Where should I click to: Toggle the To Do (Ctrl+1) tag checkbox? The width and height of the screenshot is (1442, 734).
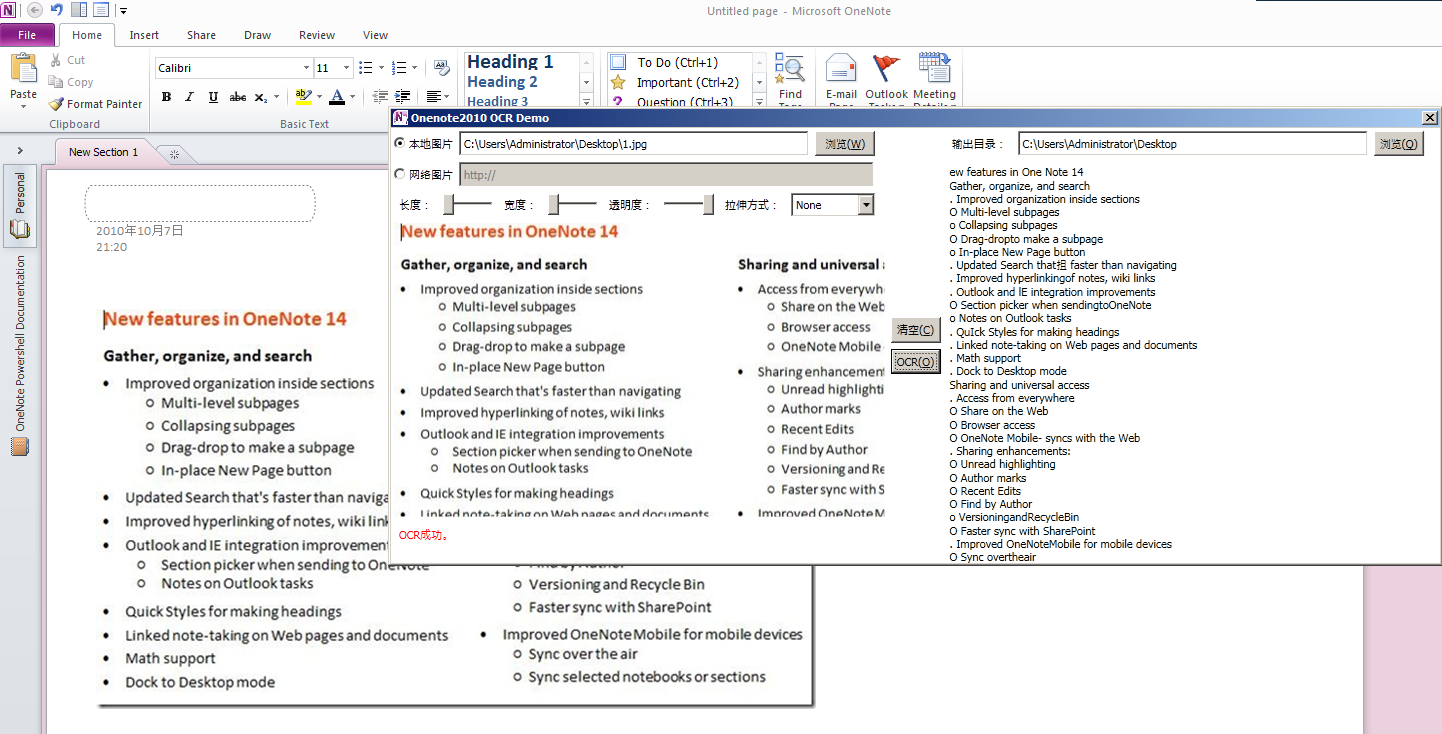(x=618, y=62)
